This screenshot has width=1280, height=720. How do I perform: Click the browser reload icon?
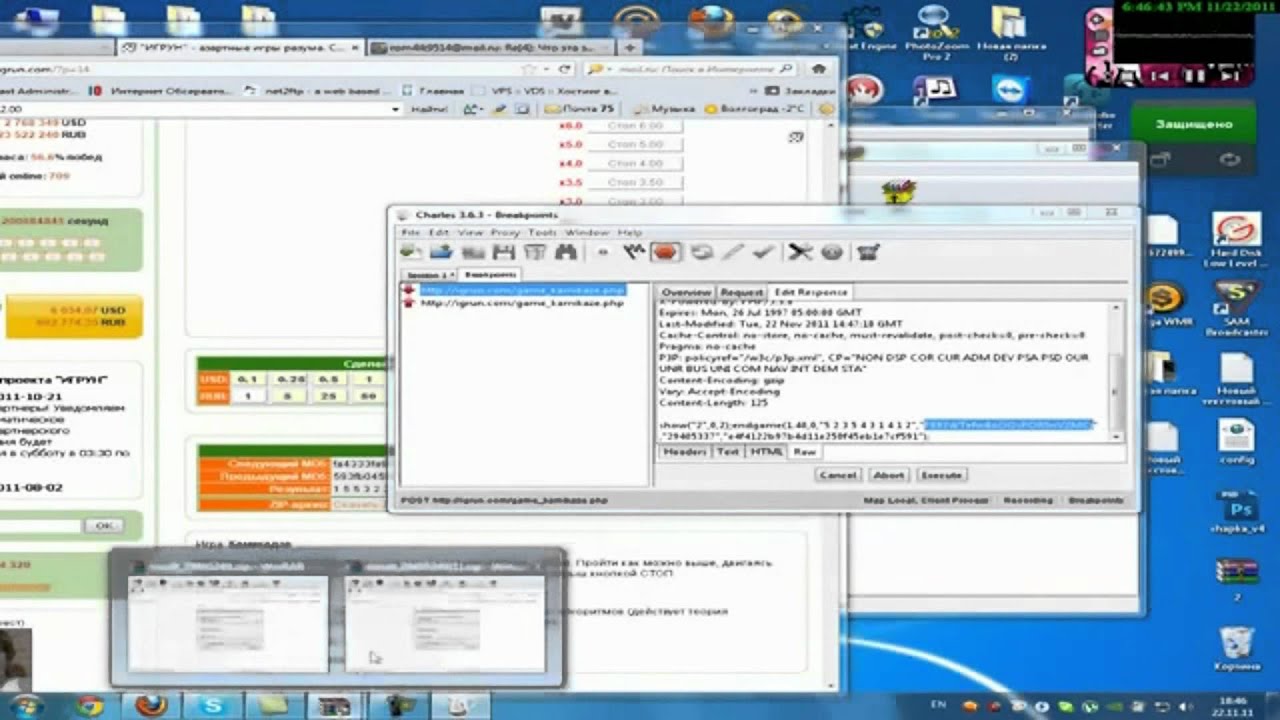[x=565, y=69]
